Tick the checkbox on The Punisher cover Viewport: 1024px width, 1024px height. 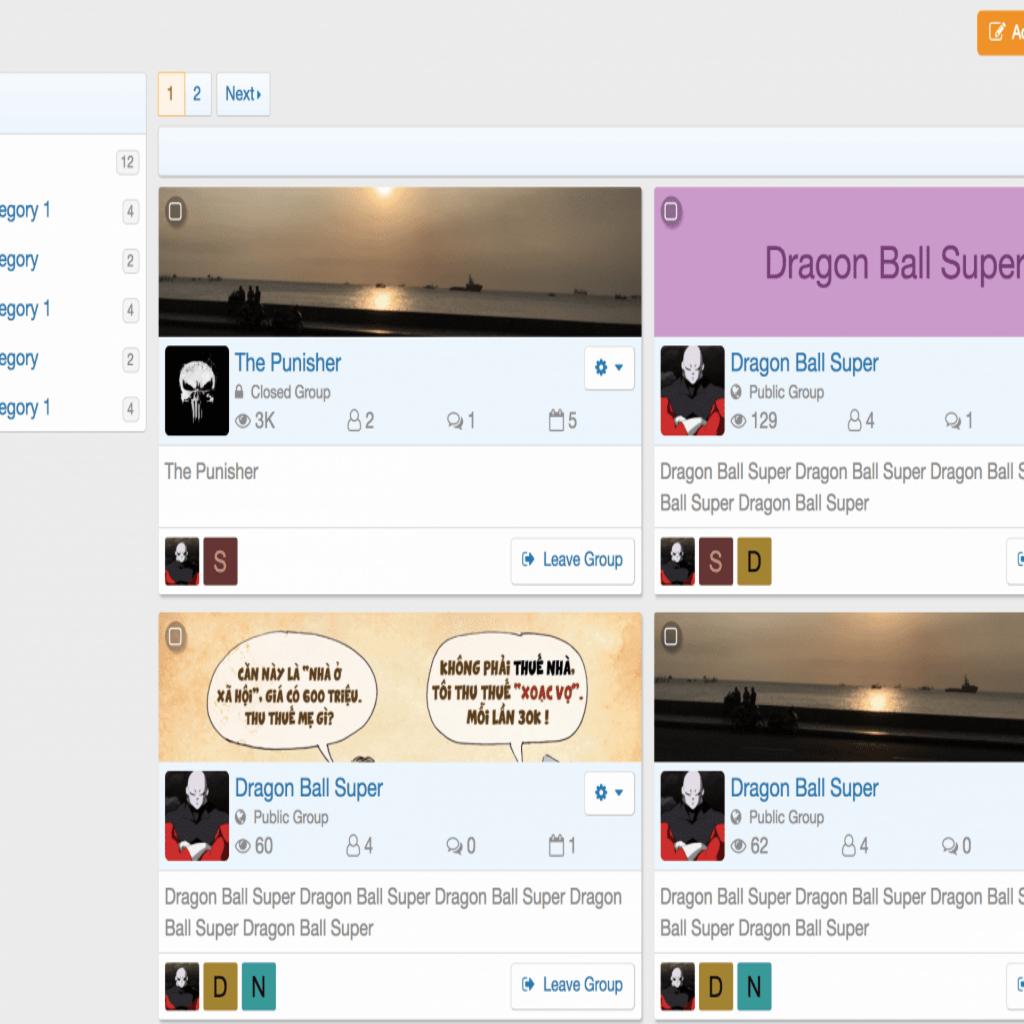[175, 212]
